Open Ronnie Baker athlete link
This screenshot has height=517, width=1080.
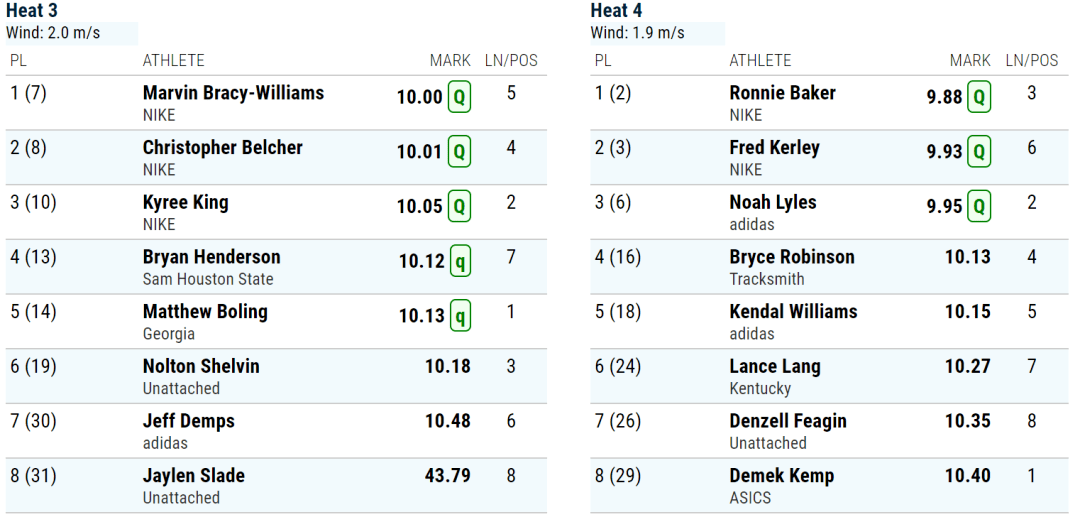pos(782,93)
